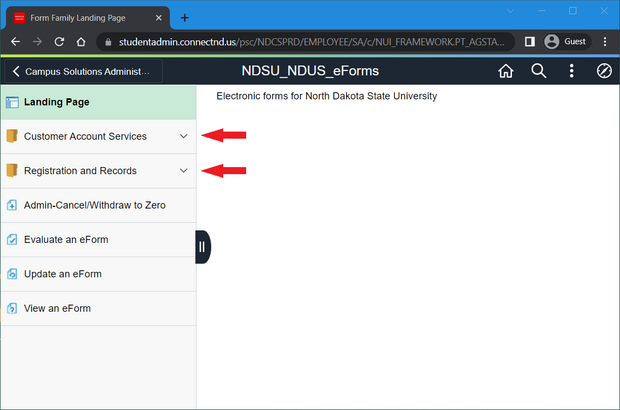This screenshot has width=620, height=410.
Task: Go back to Campus Solutions Administration
Action: 82,72
